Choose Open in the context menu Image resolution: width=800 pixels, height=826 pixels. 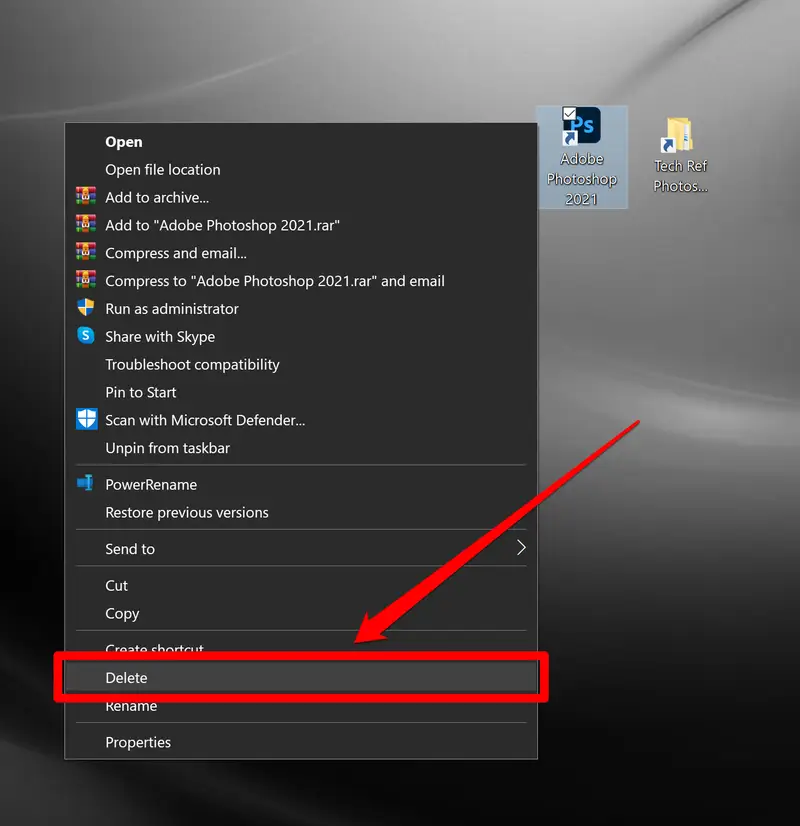pos(124,142)
